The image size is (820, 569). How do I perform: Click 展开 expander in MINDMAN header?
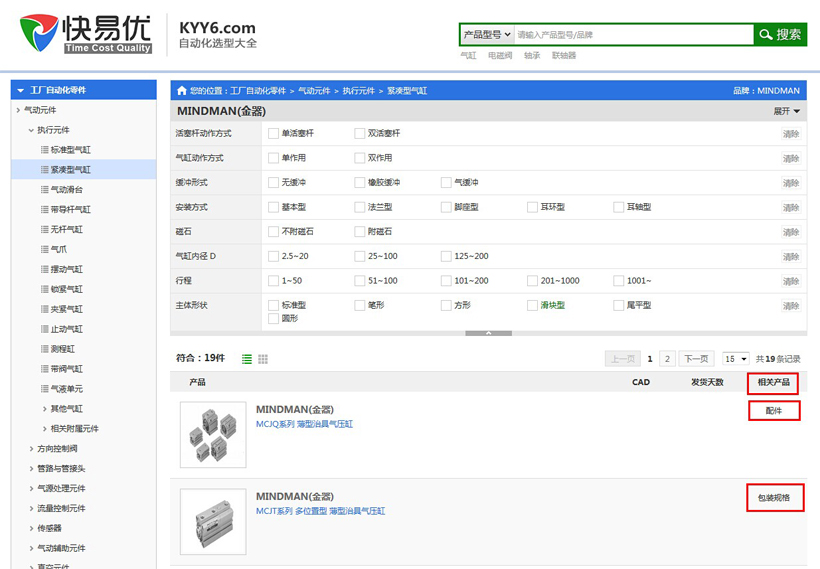787,111
